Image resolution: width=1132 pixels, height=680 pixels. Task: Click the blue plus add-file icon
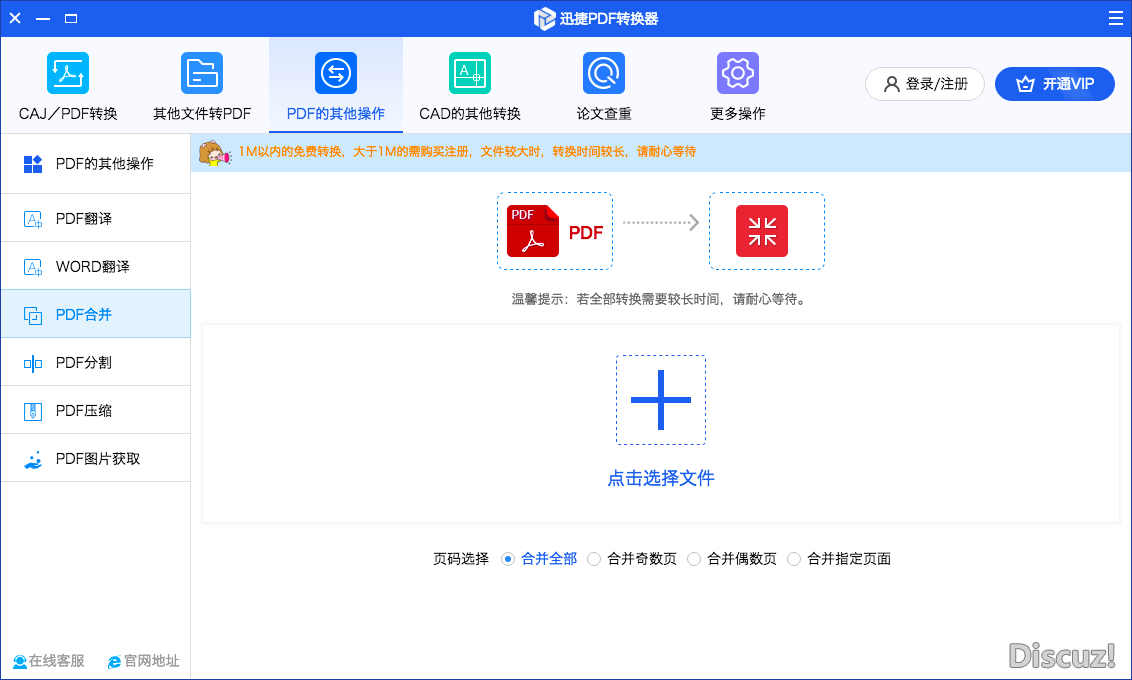661,400
